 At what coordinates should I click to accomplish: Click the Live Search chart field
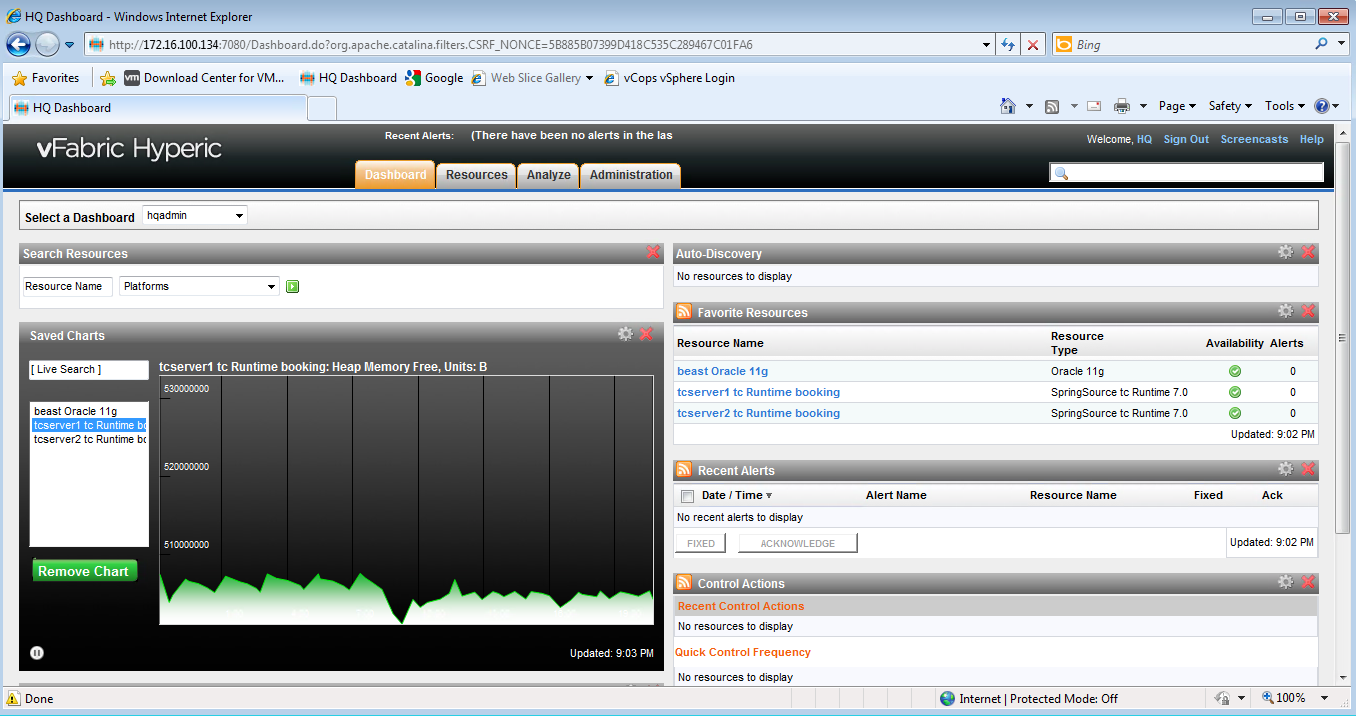(x=88, y=370)
